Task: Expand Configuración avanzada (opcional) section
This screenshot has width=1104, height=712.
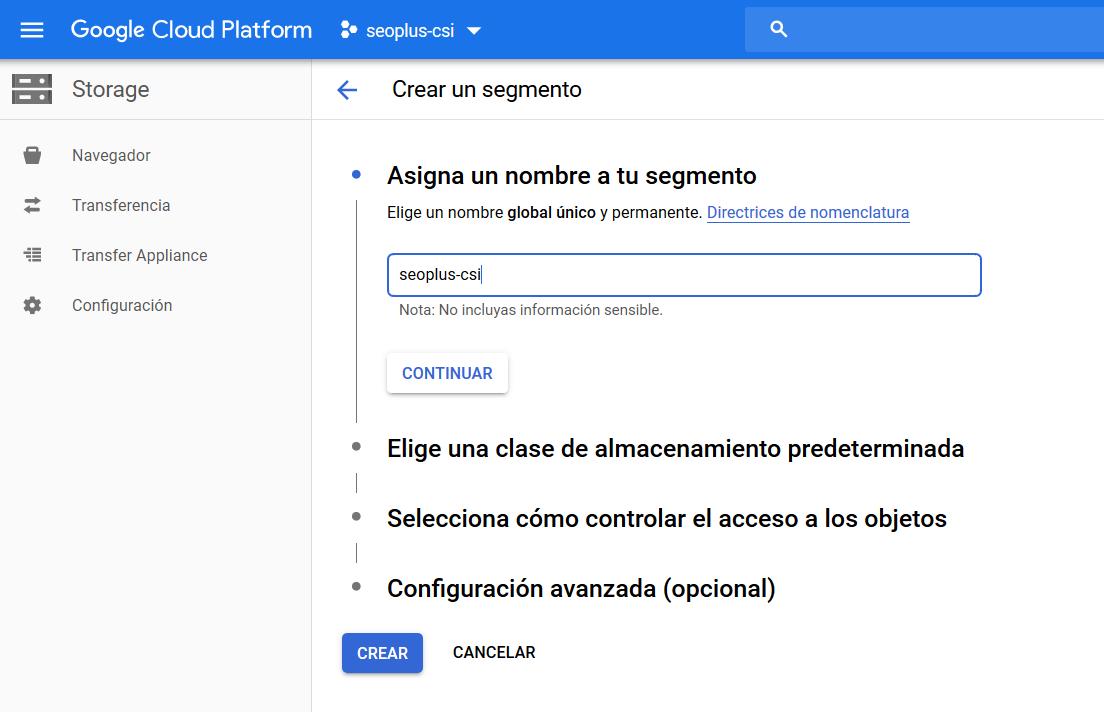Action: (581, 589)
